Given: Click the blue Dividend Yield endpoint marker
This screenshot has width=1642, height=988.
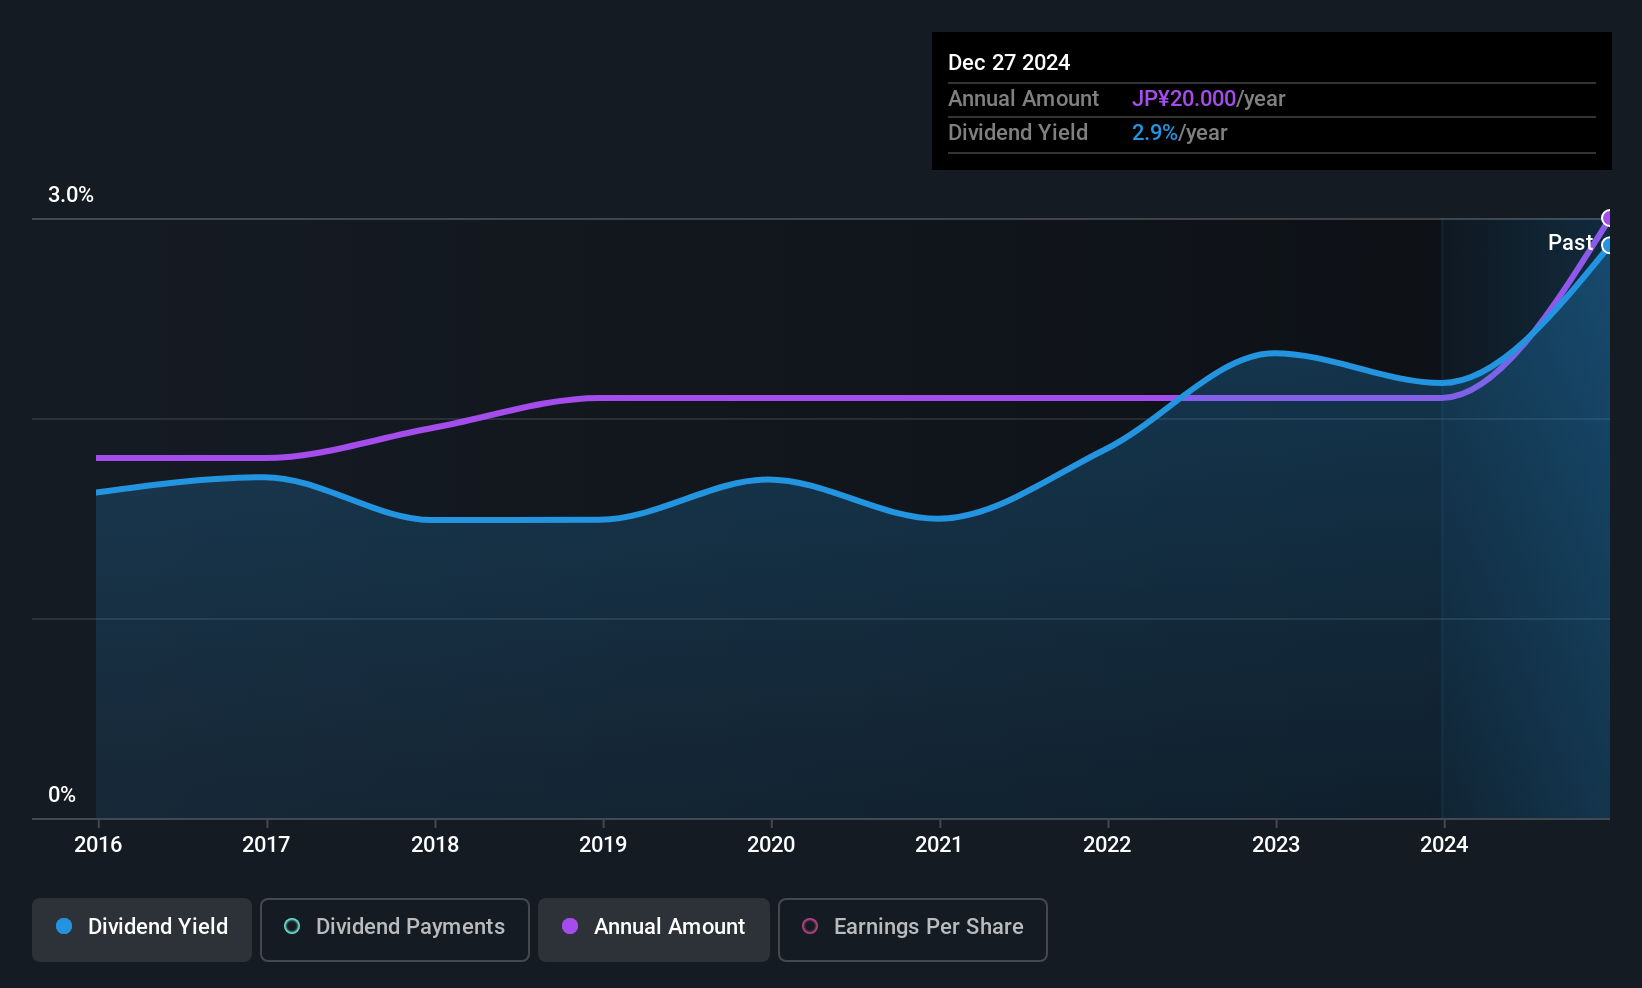Looking at the screenshot, I should click(x=1608, y=246).
